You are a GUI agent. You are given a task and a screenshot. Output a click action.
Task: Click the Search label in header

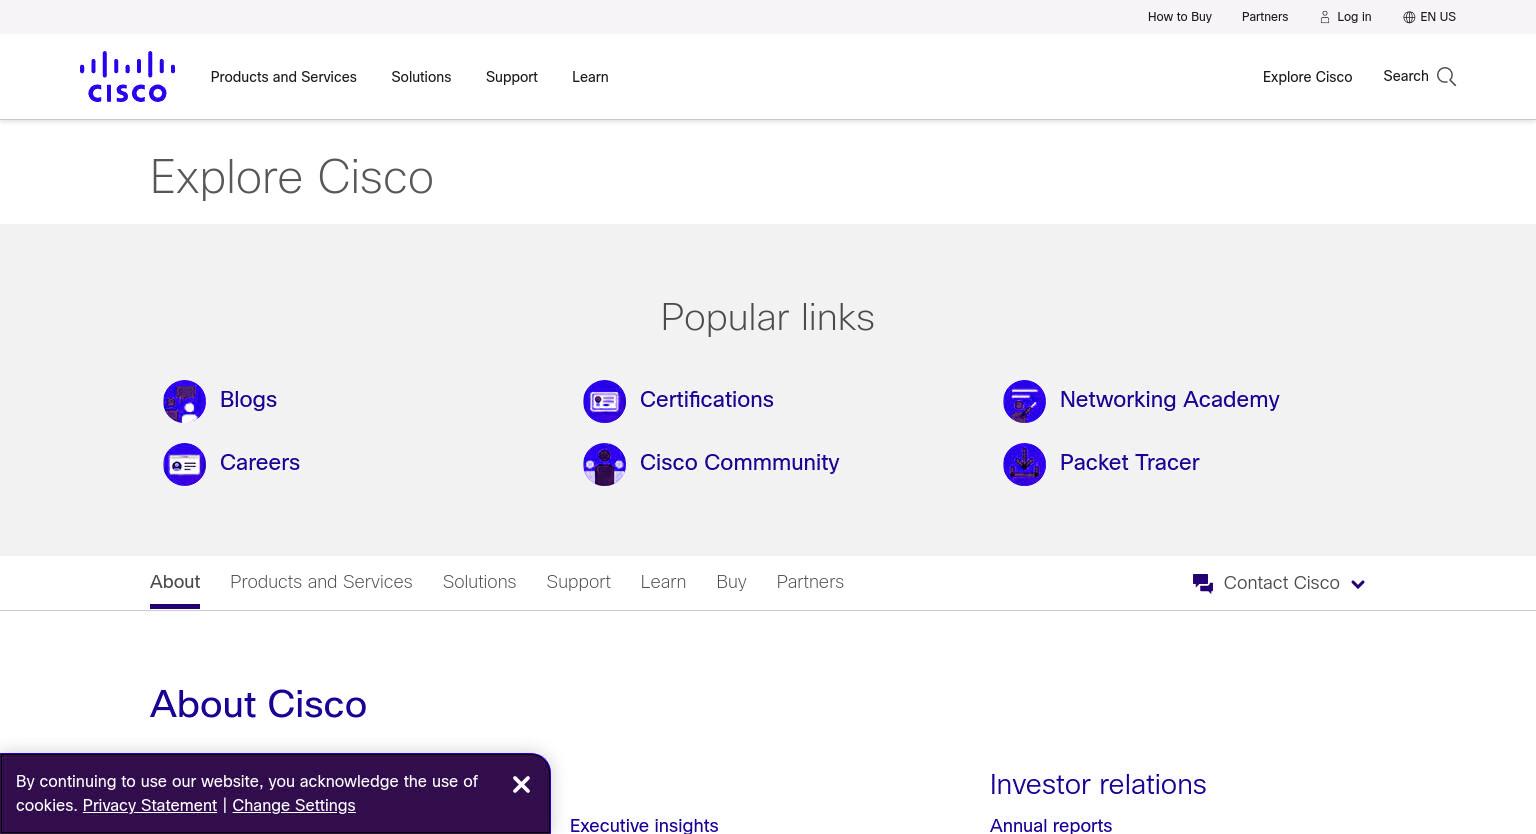(x=1405, y=76)
